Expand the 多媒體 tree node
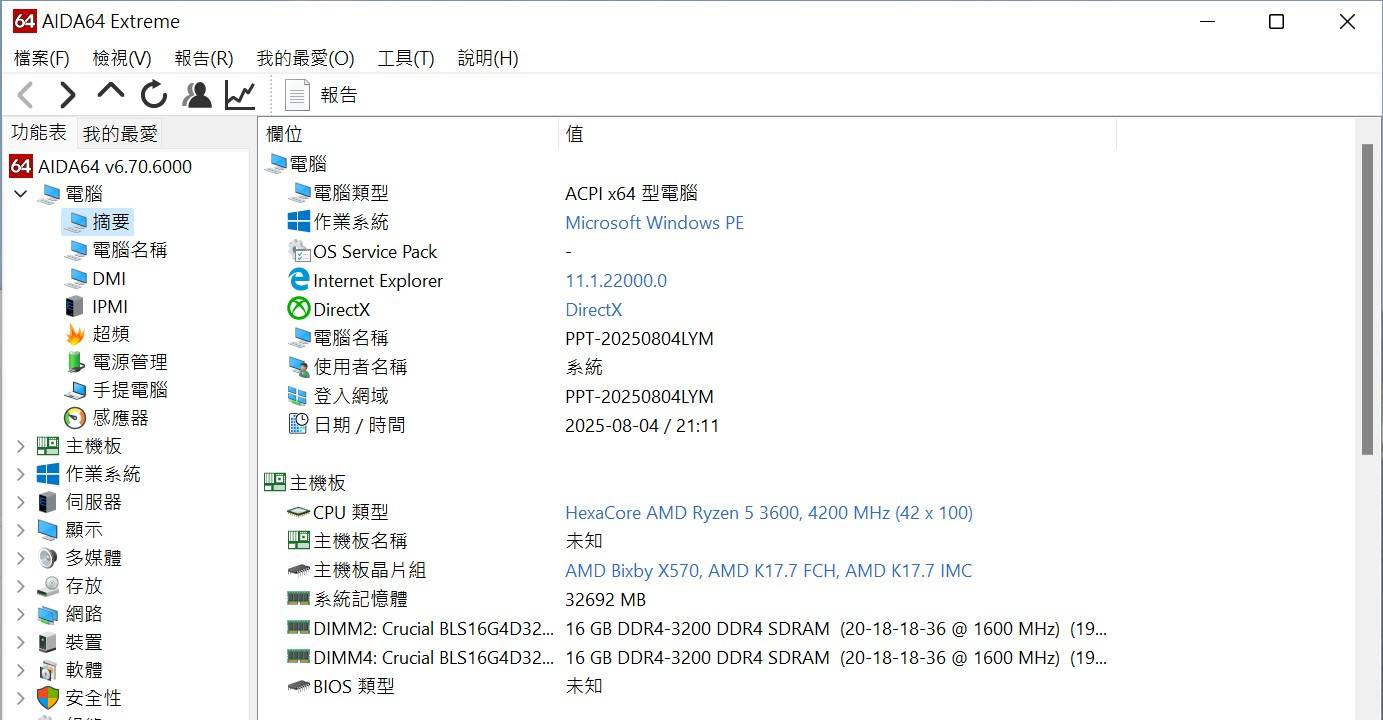 (x=20, y=558)
